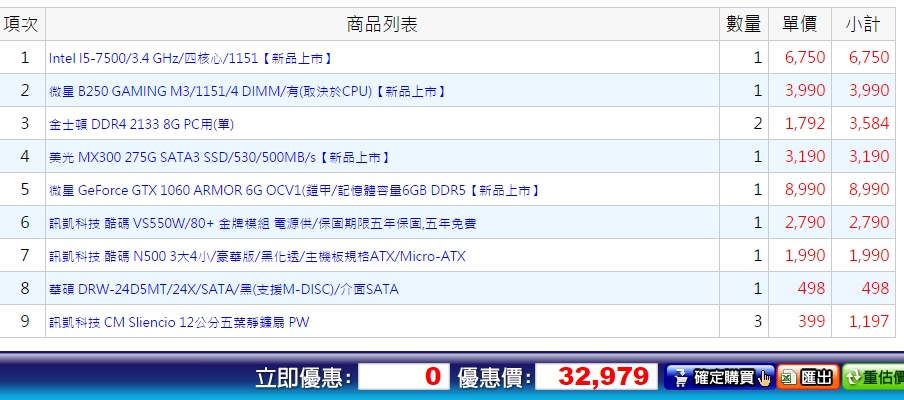The width and height of the screenshot is (904, 400).
Task: Click item number 9 cell
Action: click(x=24, y=321)
